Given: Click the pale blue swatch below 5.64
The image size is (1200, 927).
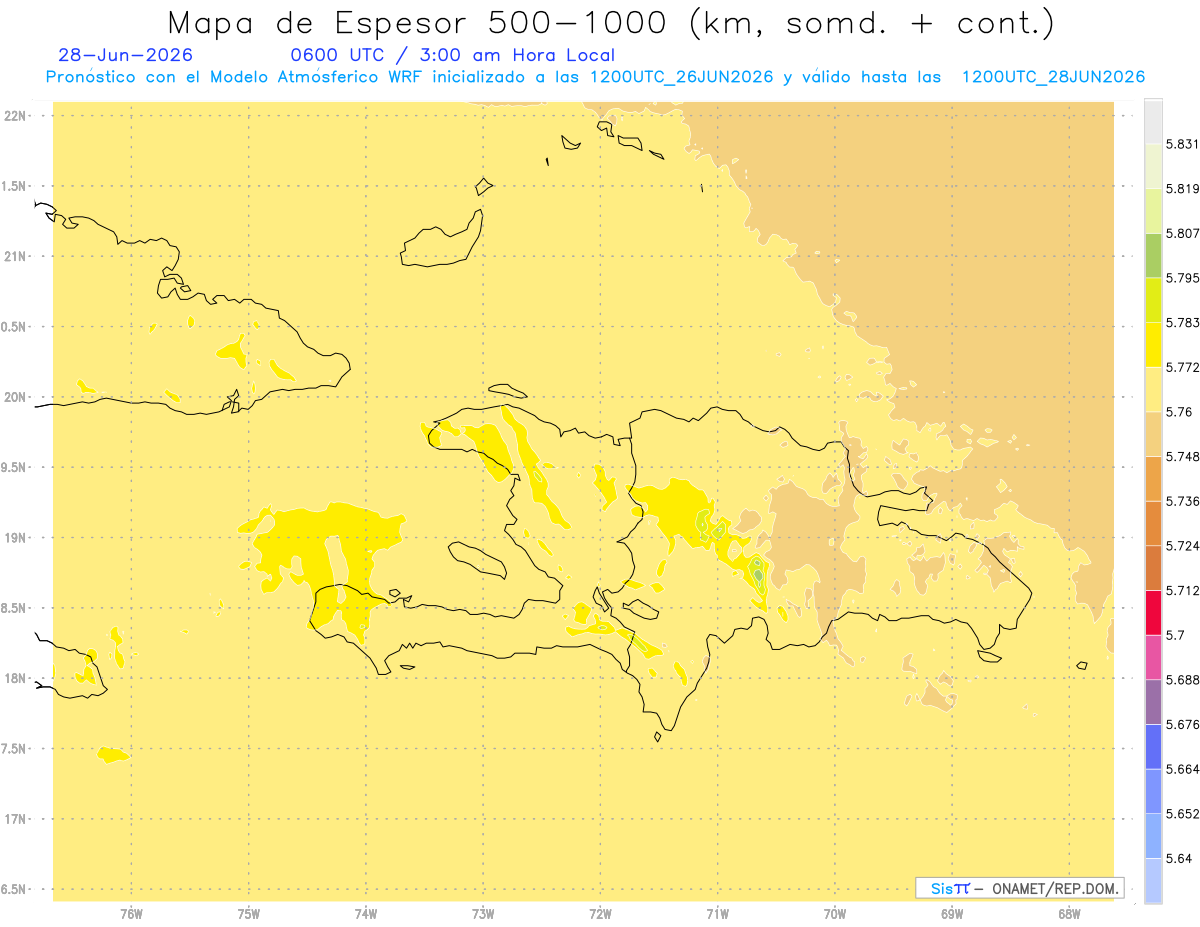Looking at the screenshot, I should point(1153,881).
